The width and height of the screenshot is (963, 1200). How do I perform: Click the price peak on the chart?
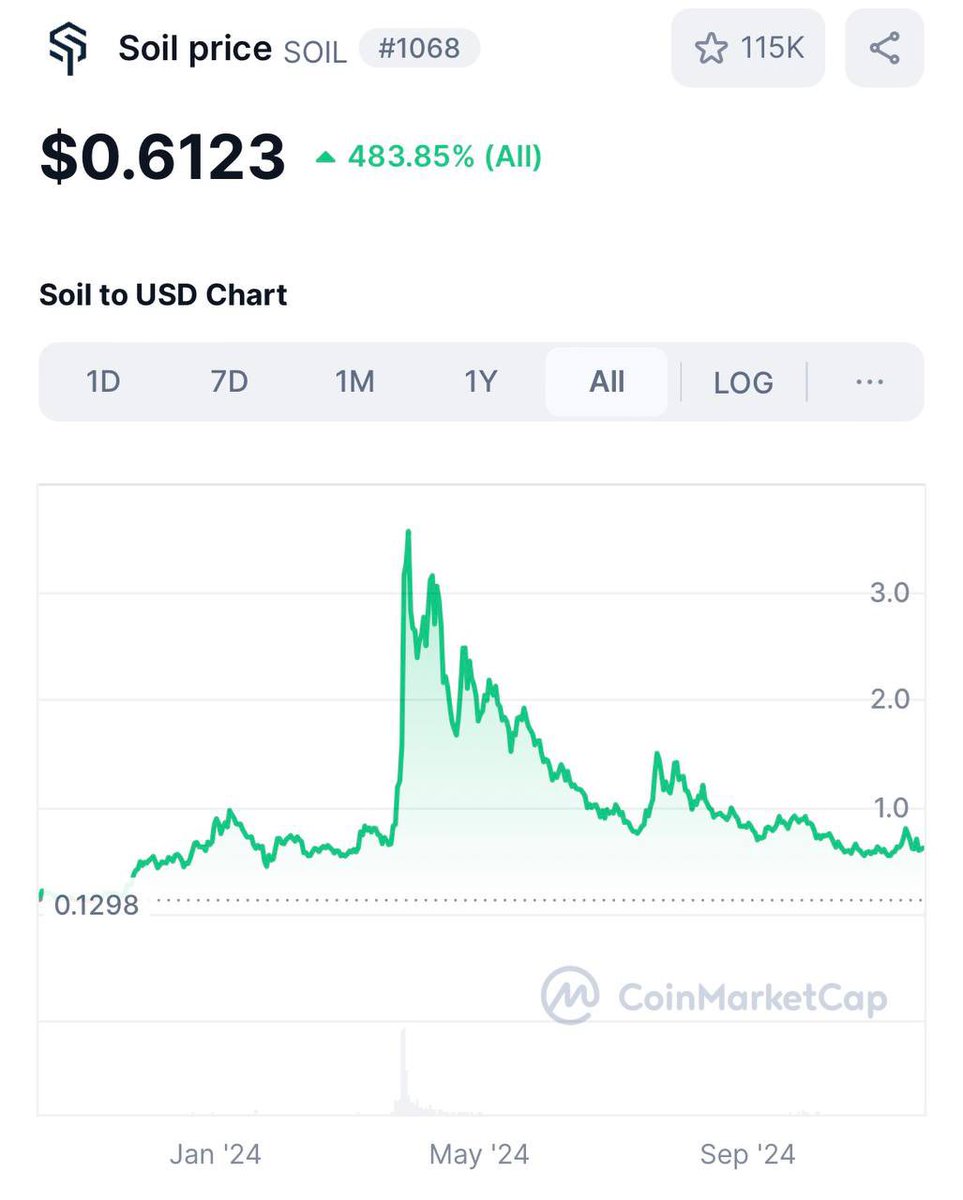[407, 533]
